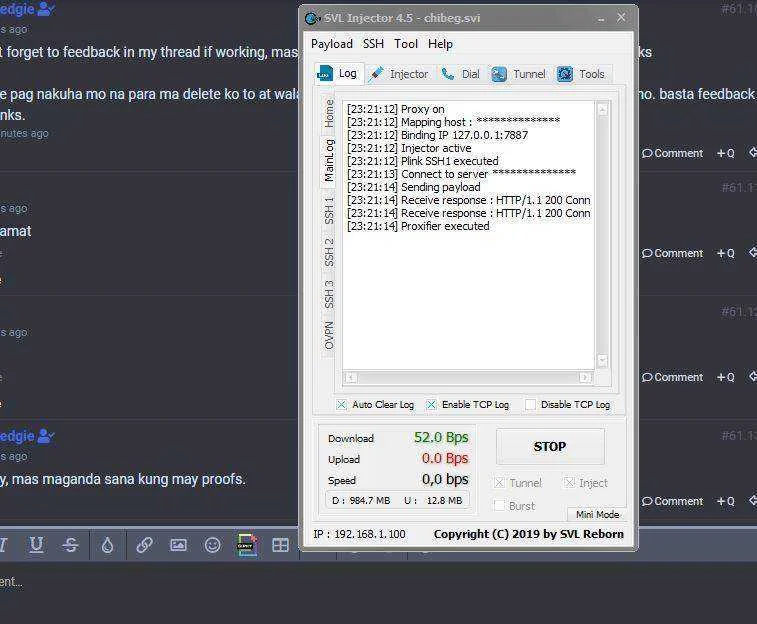This screenshot has height=624, width=757.
Task: Click Comment link on the third post
Action: point(672,377)
